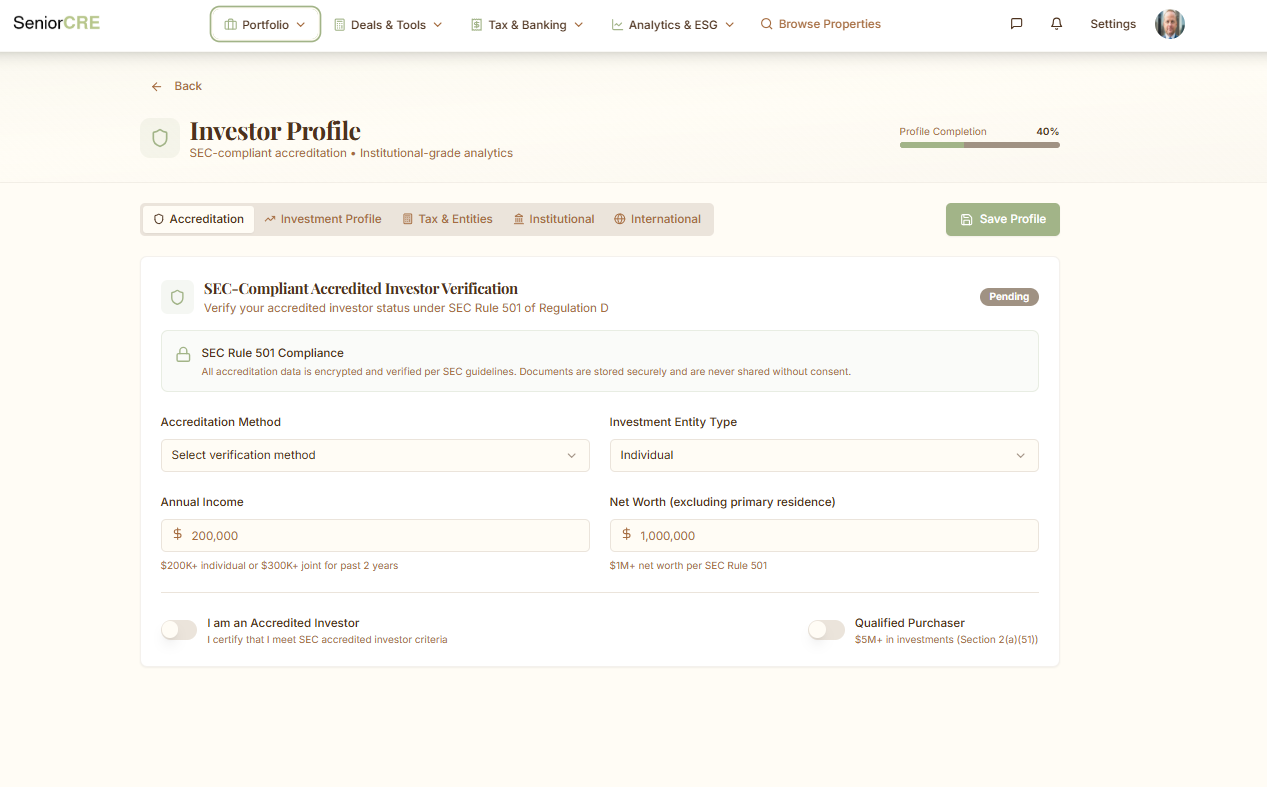Viewport: 1267px width, 787px height.
Task: Open Settings in the top bar
Action: click(x=1113, y=24)
